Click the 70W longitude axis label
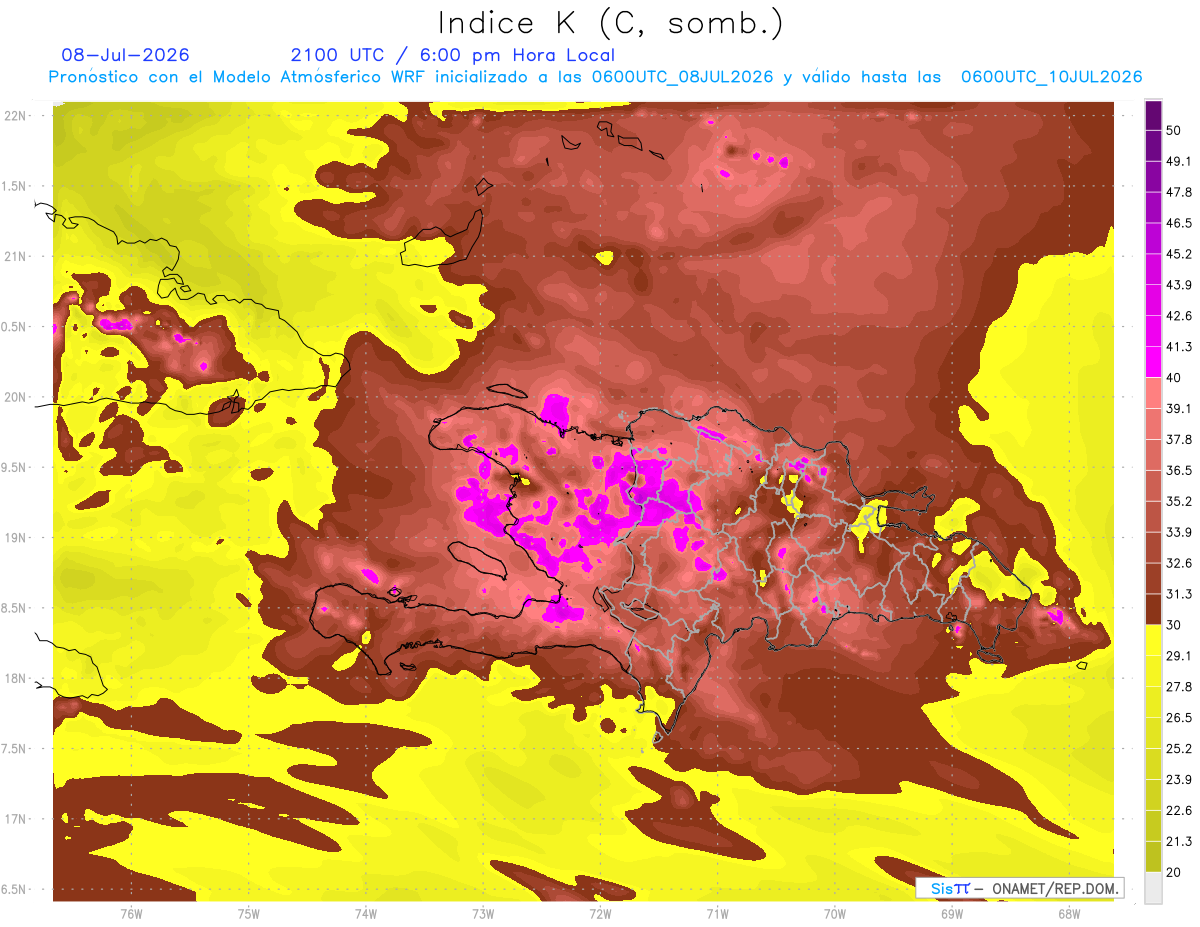Screen dimensions: 1200x927 [834, 914]
